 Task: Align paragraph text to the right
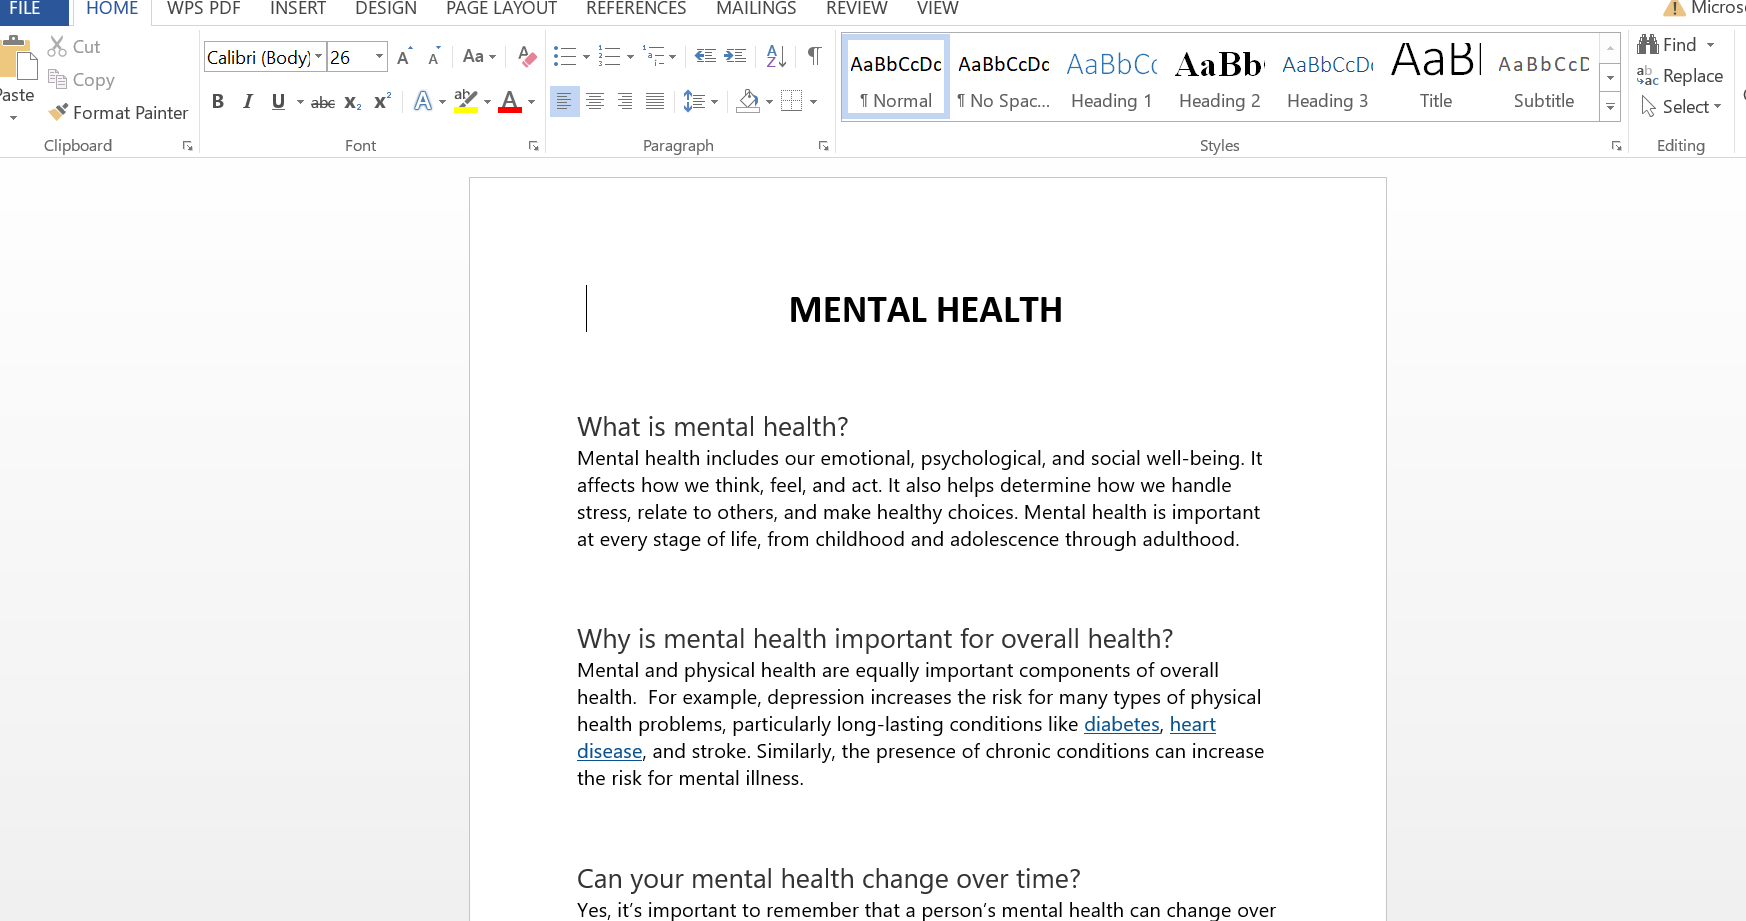click(x=625, y=101)
